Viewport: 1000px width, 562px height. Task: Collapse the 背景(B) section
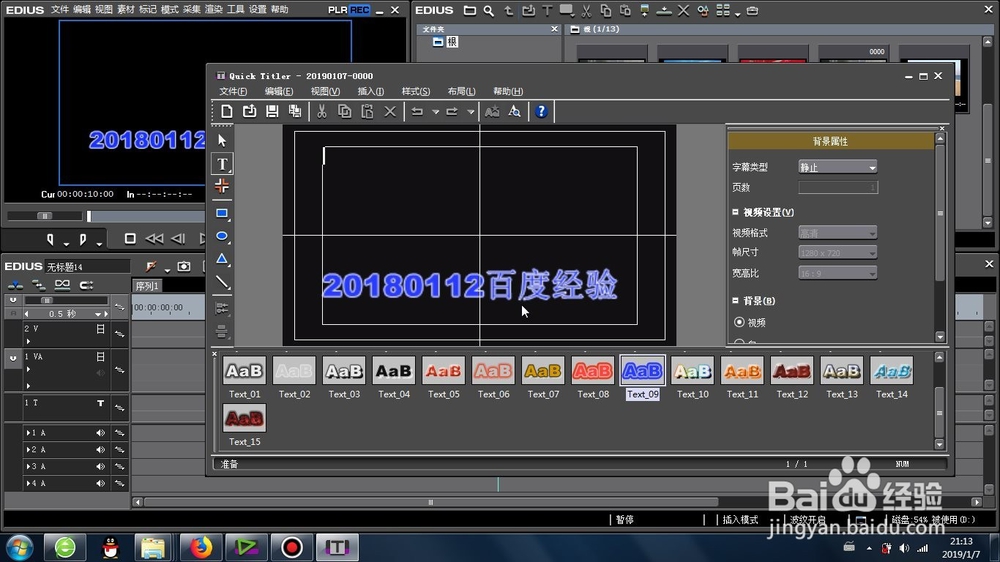point(735,300)
